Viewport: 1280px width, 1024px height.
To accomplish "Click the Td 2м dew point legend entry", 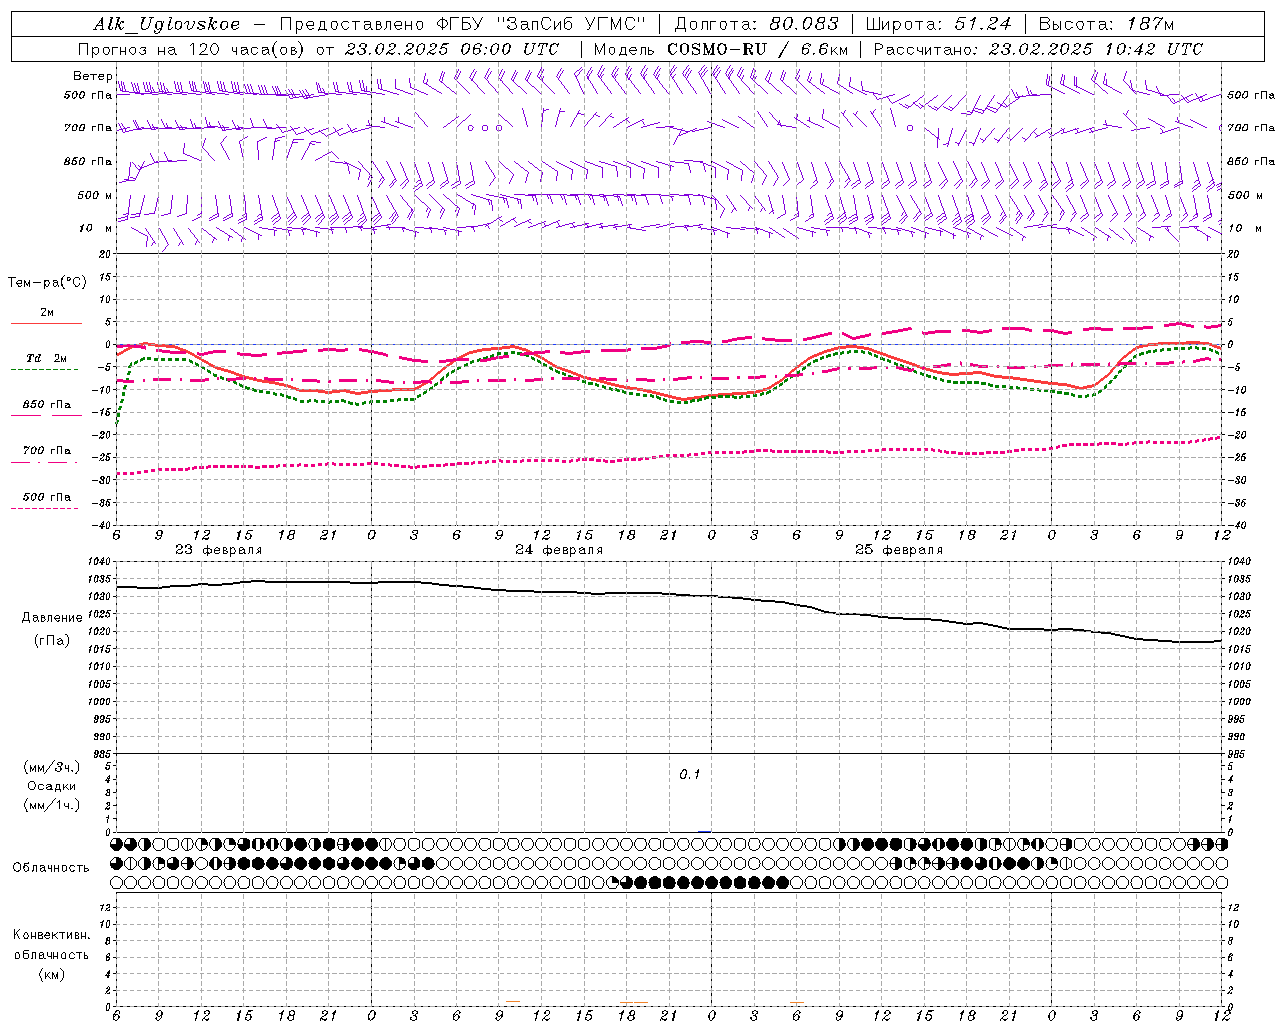I will pos(47,358).
